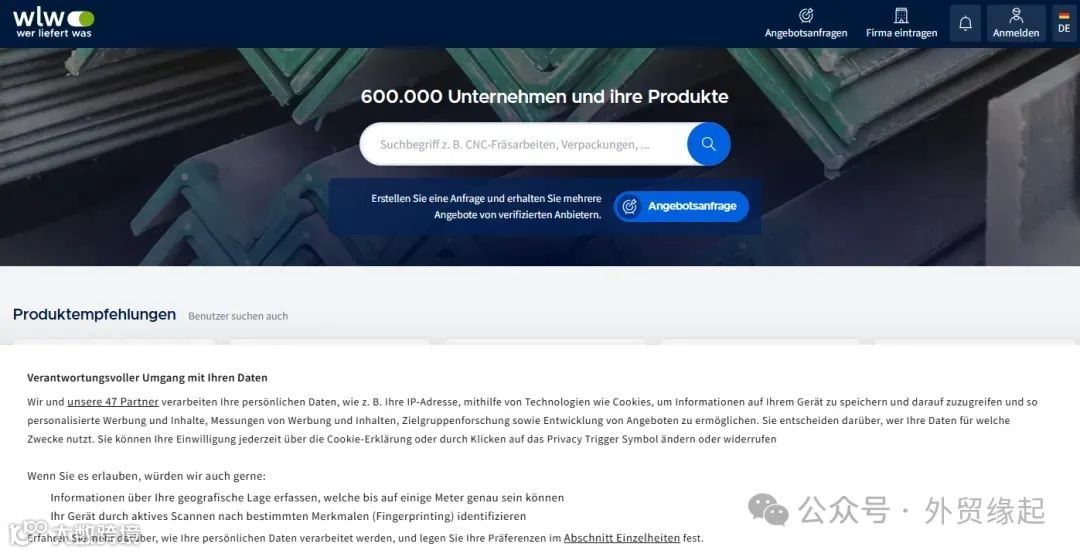Open the unsere 47 Partner link
The image size is (1080, 554).
pyautogui.click(x=113, y=402)
